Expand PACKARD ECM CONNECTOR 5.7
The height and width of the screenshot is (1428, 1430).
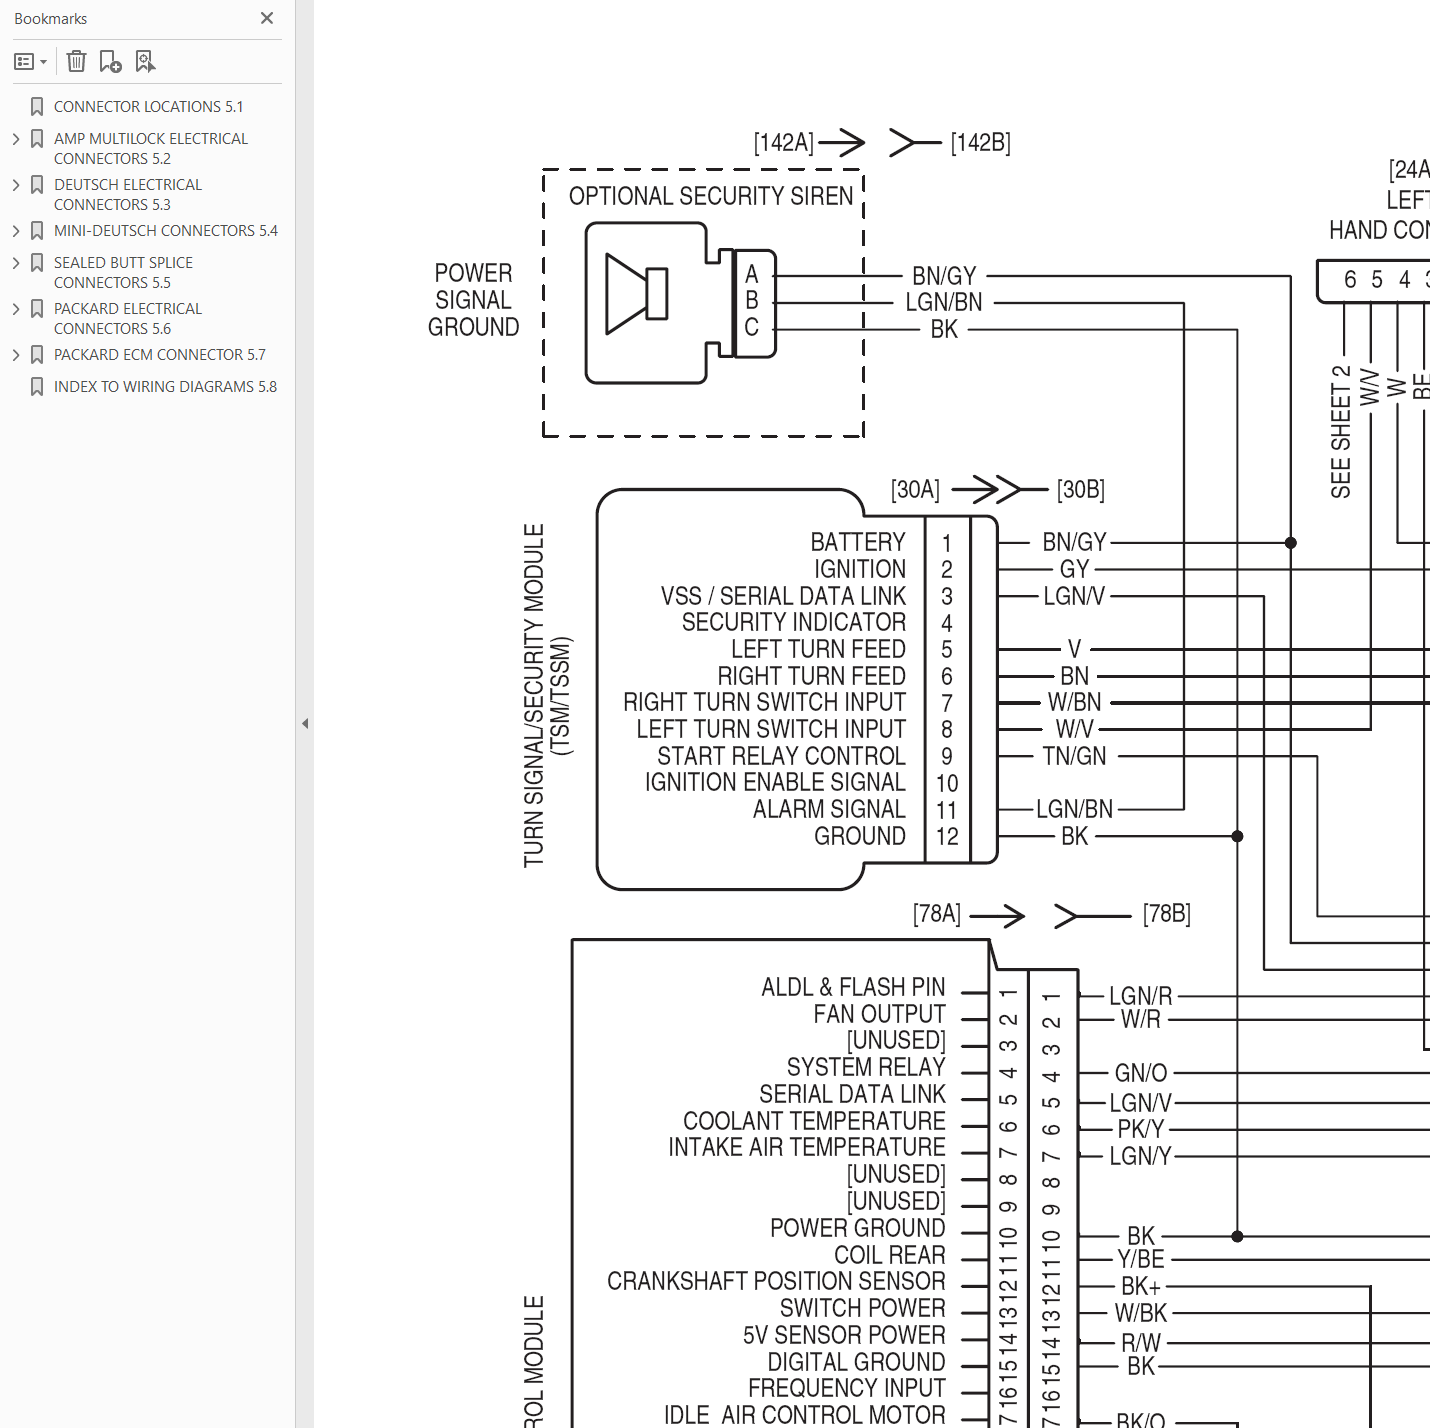click(16, 354)
